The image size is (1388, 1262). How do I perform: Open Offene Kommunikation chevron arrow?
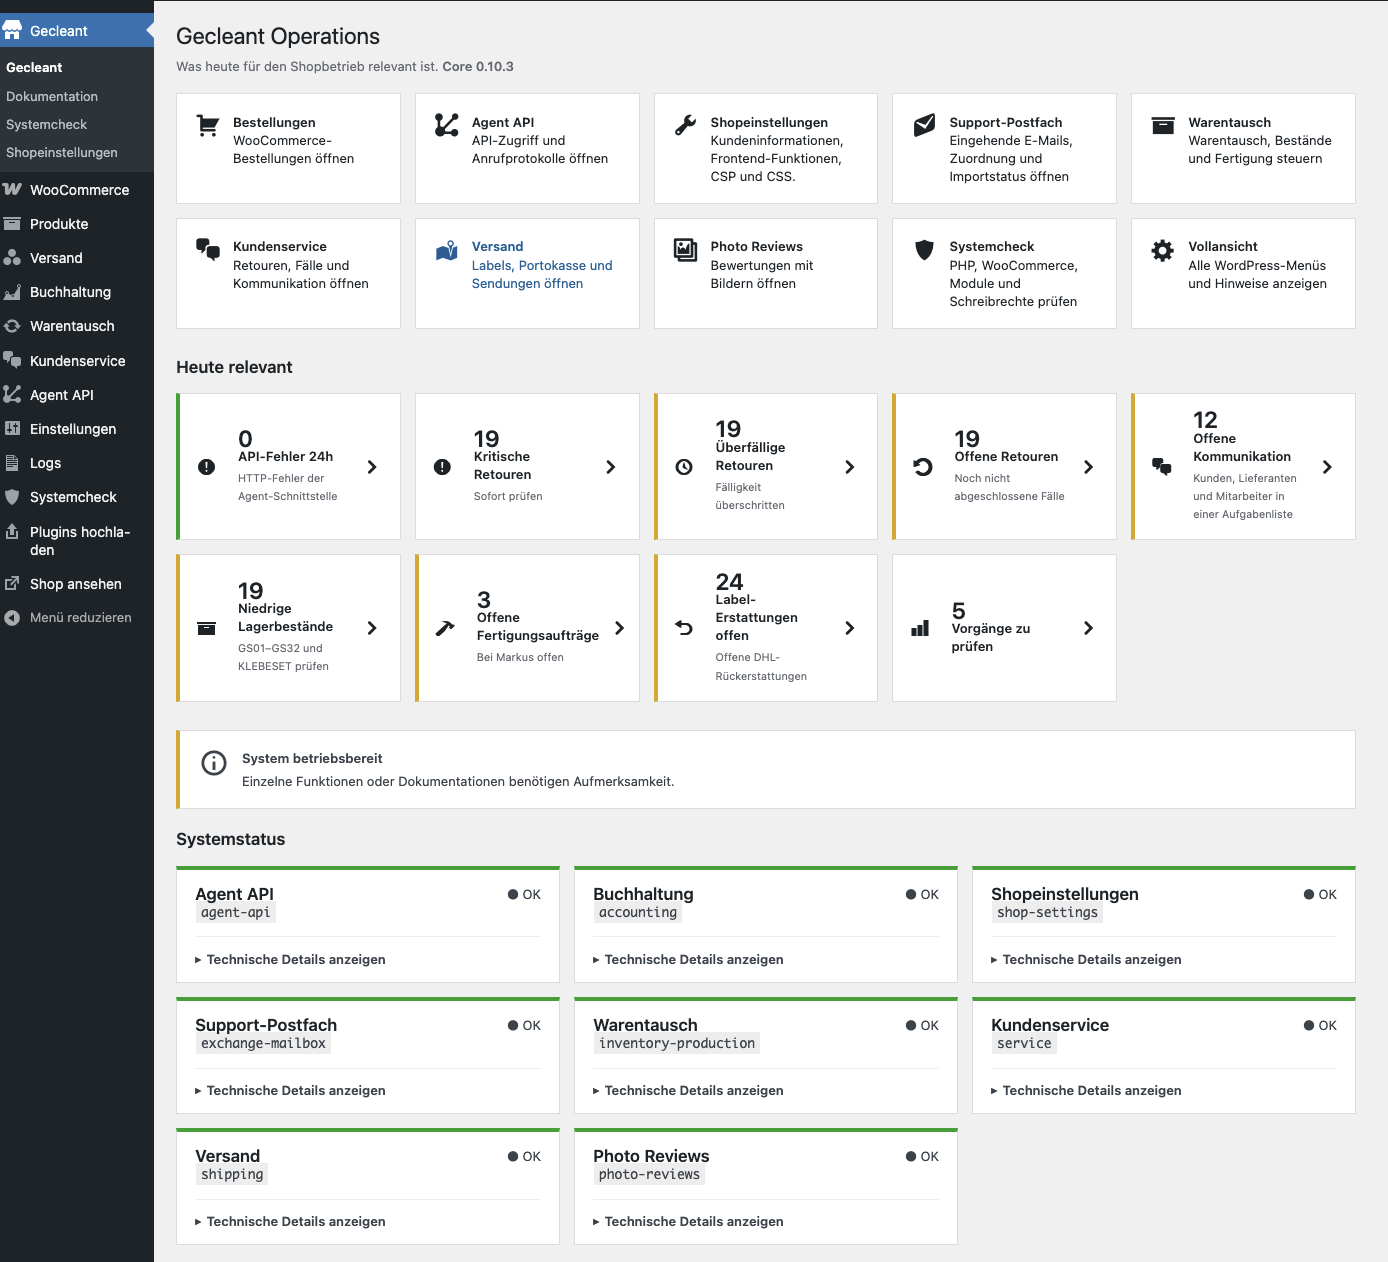click(x=1327, y=467)
